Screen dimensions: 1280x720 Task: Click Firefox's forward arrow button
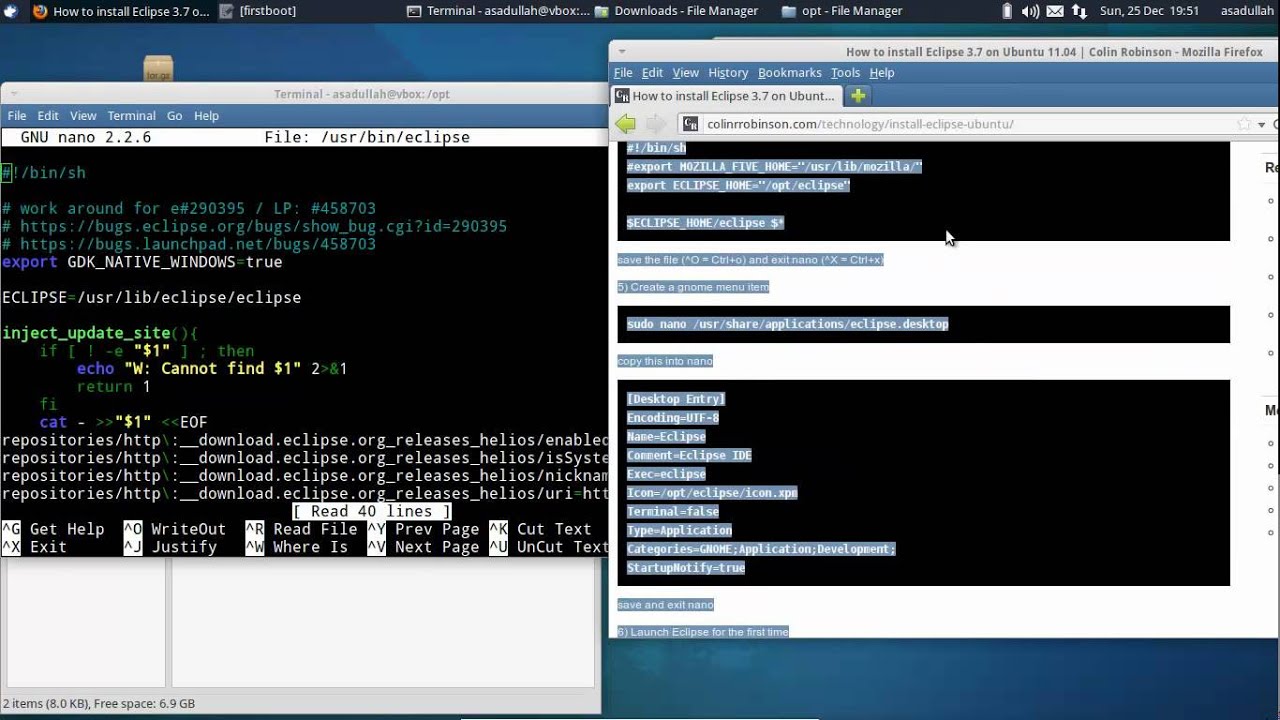pos(655,124)
